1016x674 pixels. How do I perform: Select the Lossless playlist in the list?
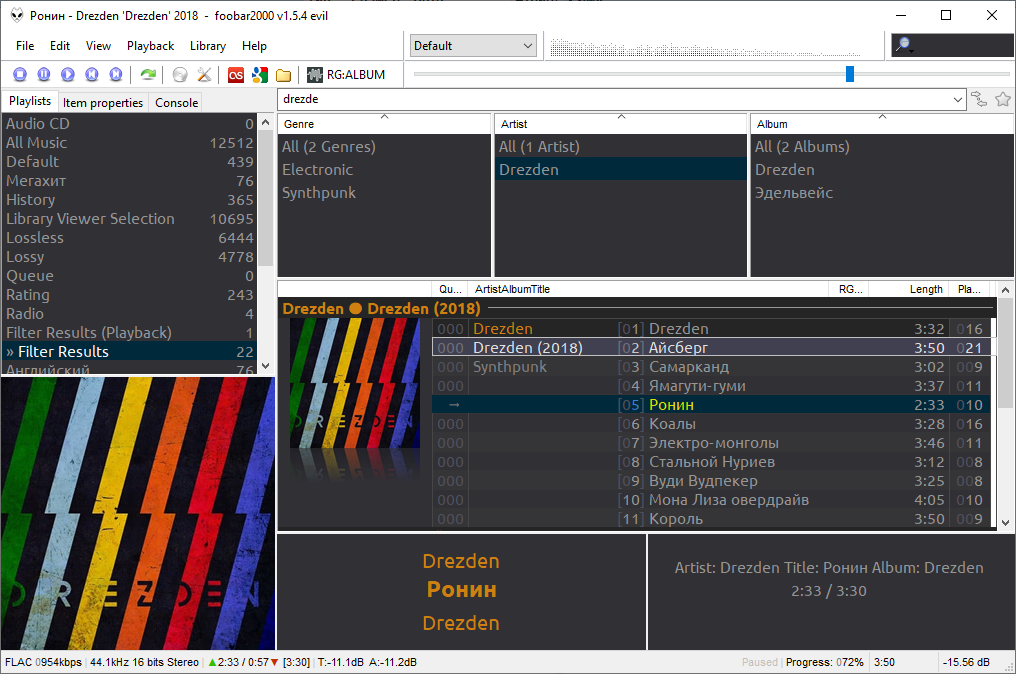[x=35, y=238]
